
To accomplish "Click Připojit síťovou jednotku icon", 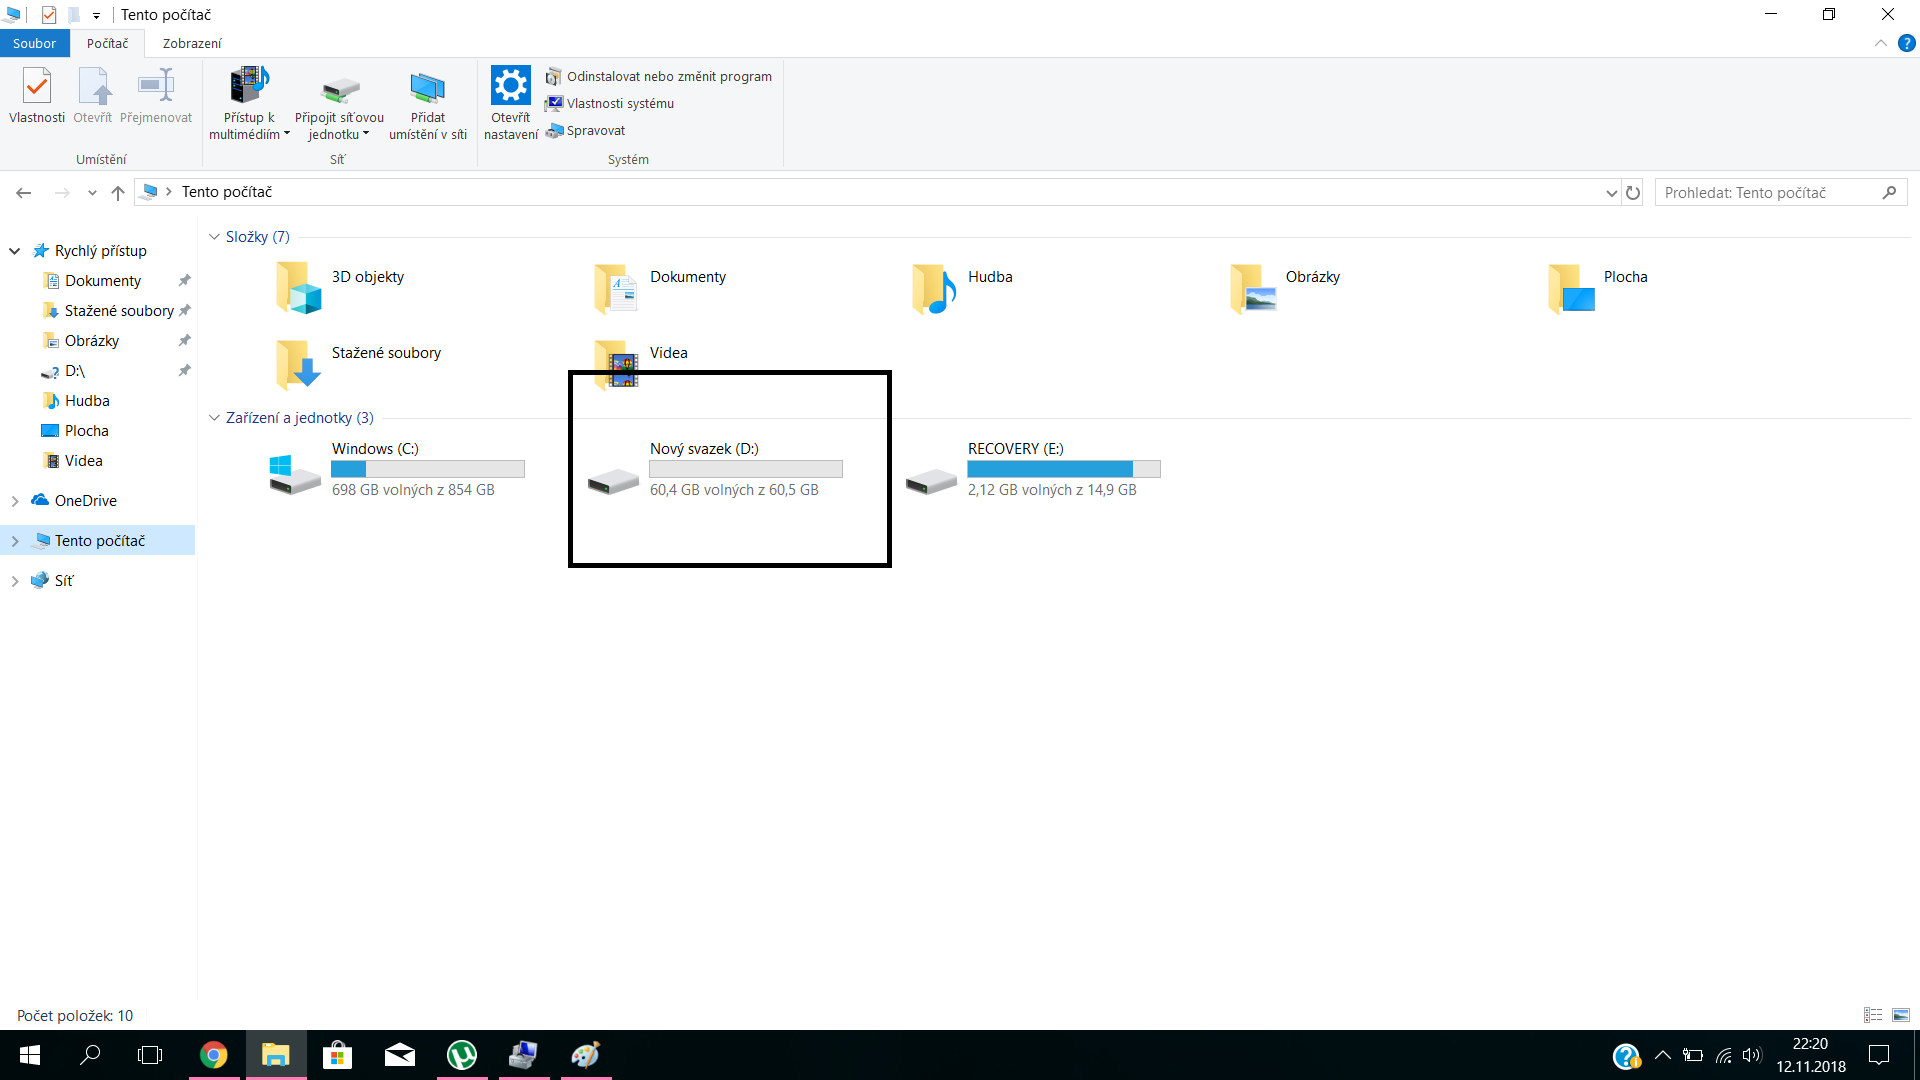I will (339, 88).
